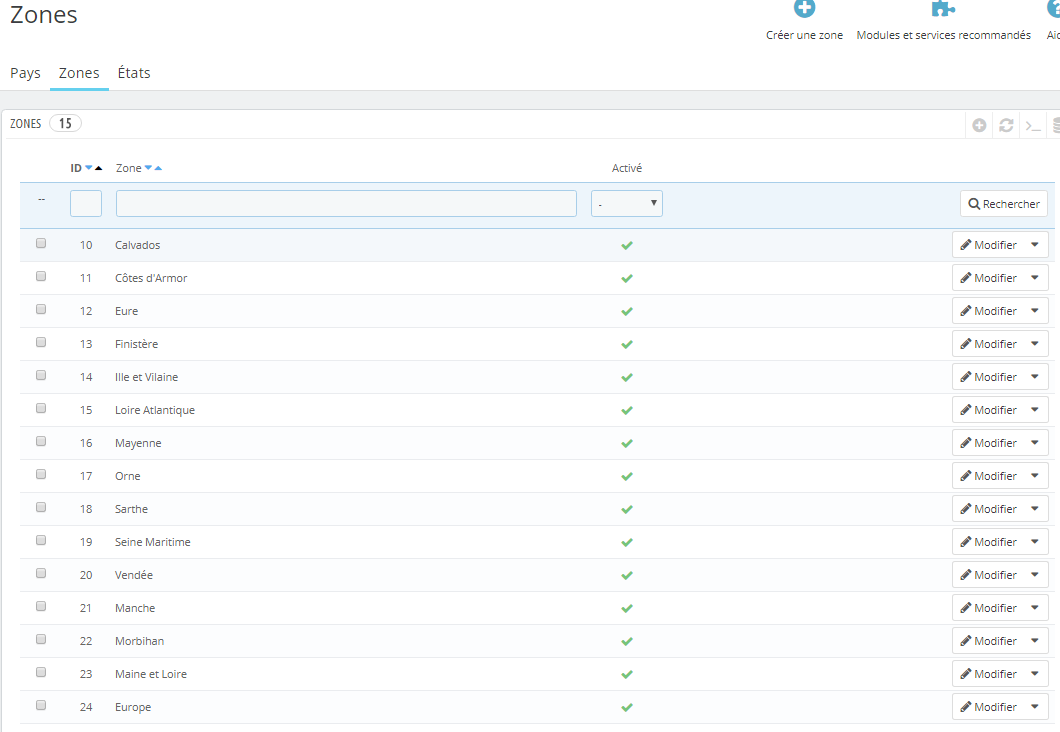Select the Côtes d'Armor row checkbox
This screenshot has width=1060, height=732.
click(x=41, y=276)
